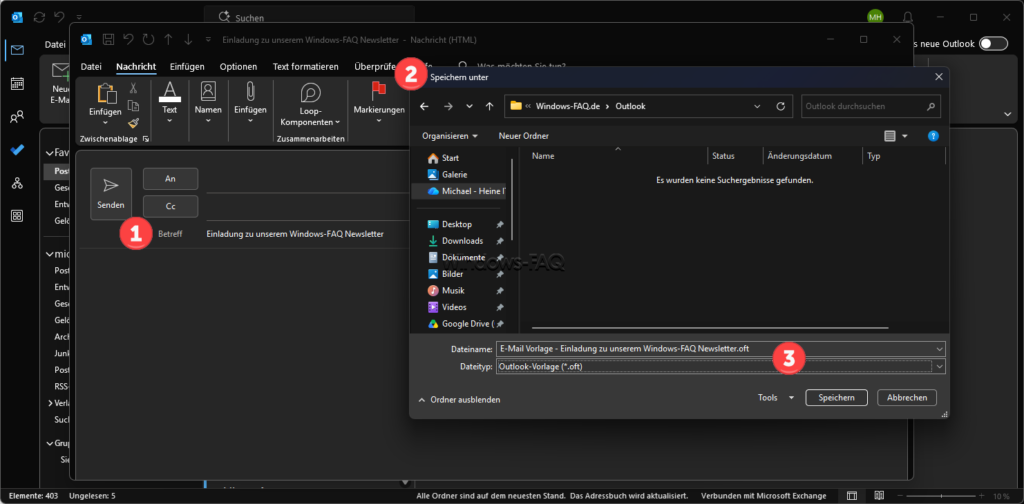
Task: Click the paperclip Einfügen attachment icon
Action: tap(250, 91)
